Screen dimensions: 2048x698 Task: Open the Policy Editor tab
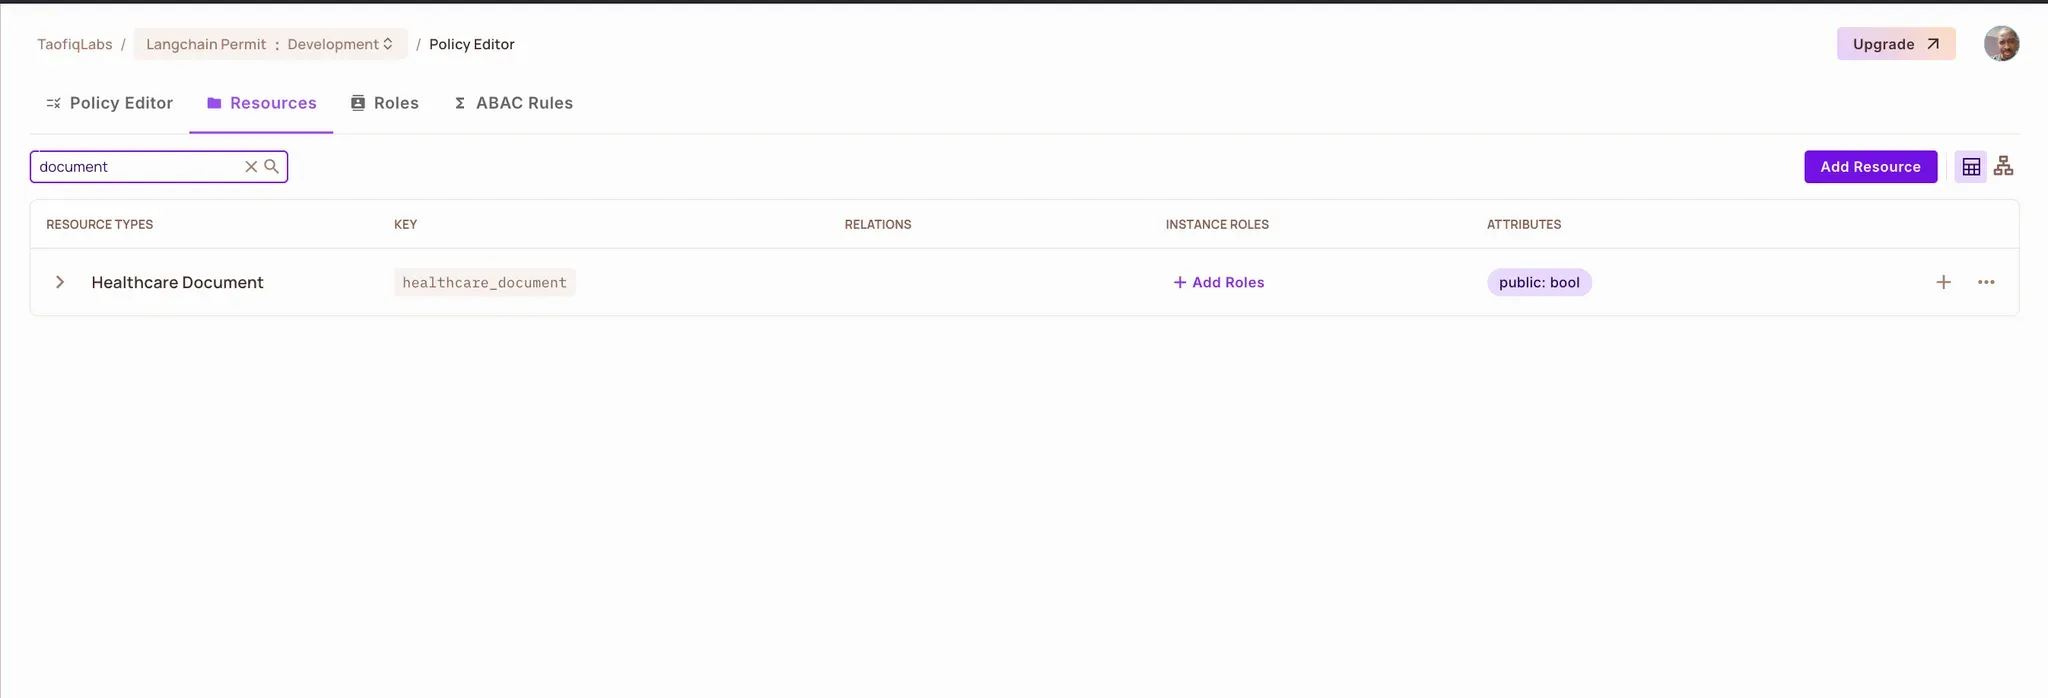110,103
